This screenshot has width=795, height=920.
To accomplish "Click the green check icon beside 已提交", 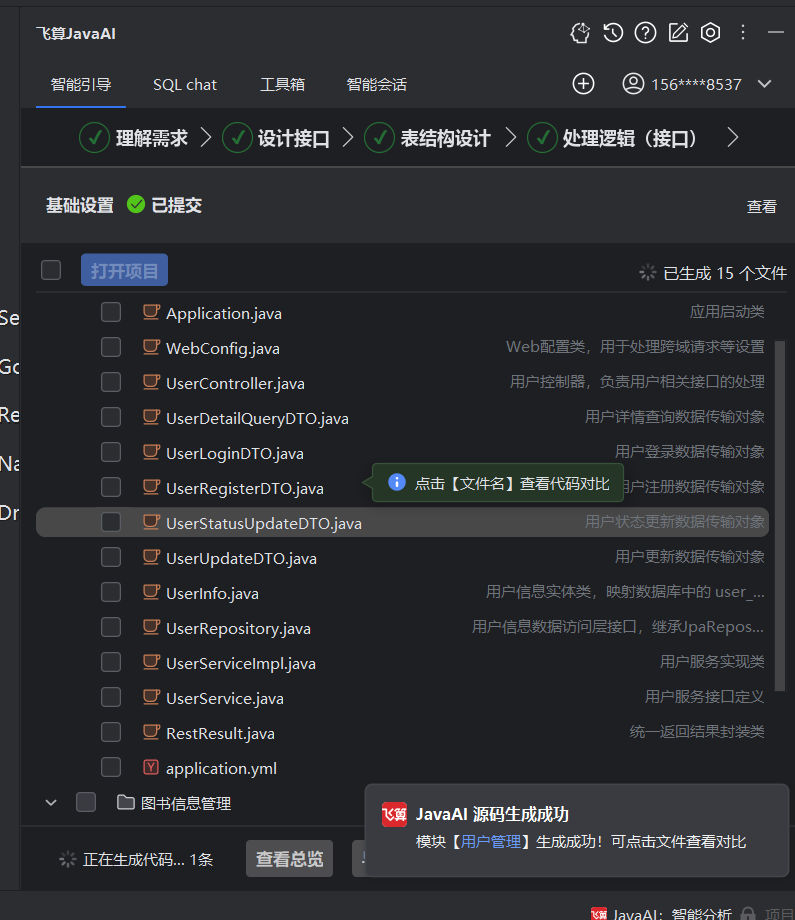I will [136, 205].
